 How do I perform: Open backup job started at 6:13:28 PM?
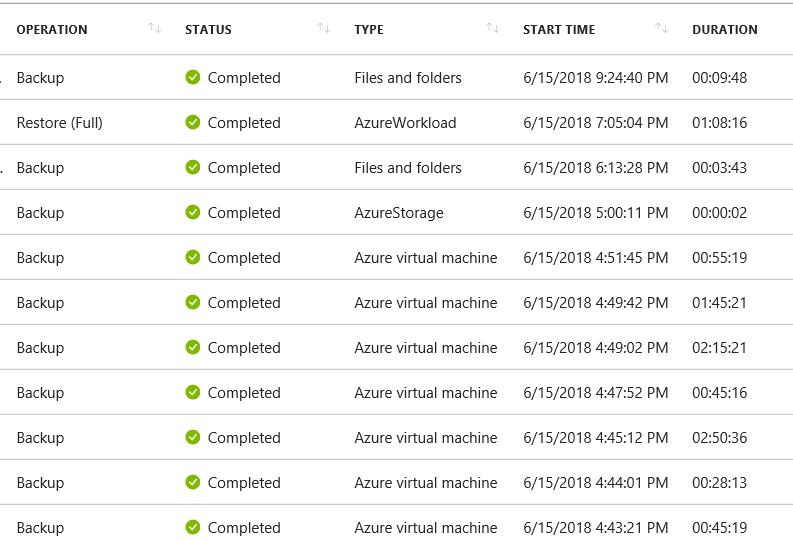396,167
